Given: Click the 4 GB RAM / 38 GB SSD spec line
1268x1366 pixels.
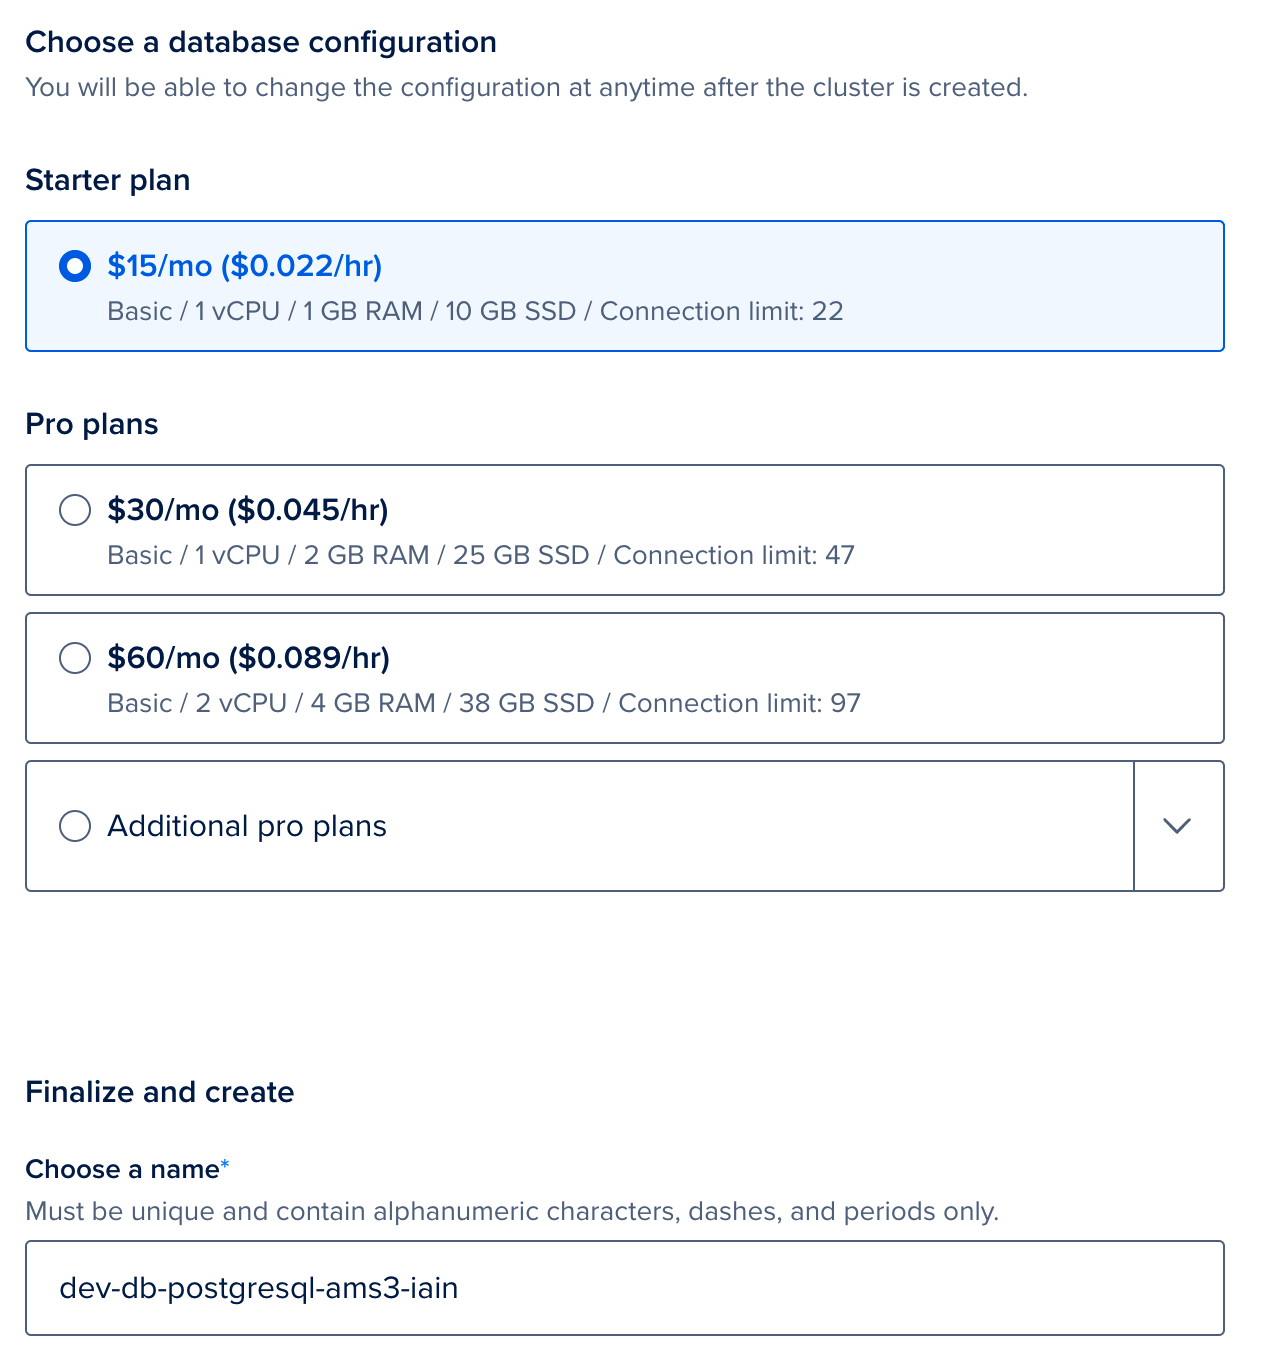Looking at the screenshot, I should (x=484, y=703).
